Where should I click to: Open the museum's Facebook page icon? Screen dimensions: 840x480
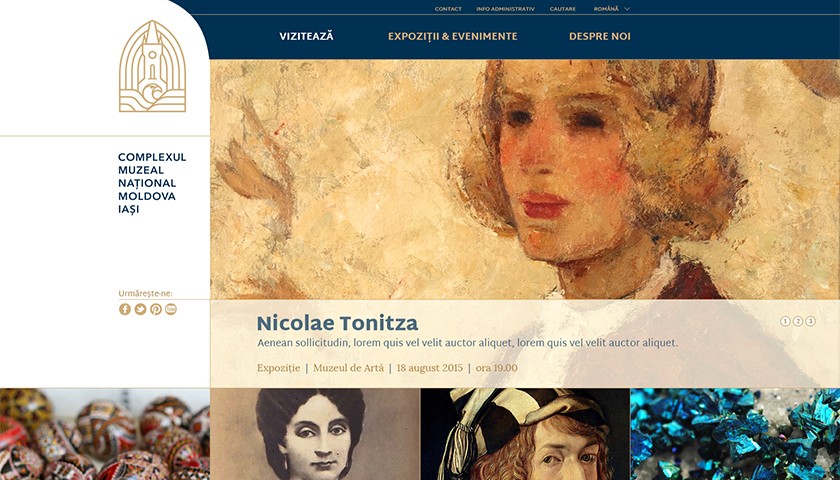(125, 309)
